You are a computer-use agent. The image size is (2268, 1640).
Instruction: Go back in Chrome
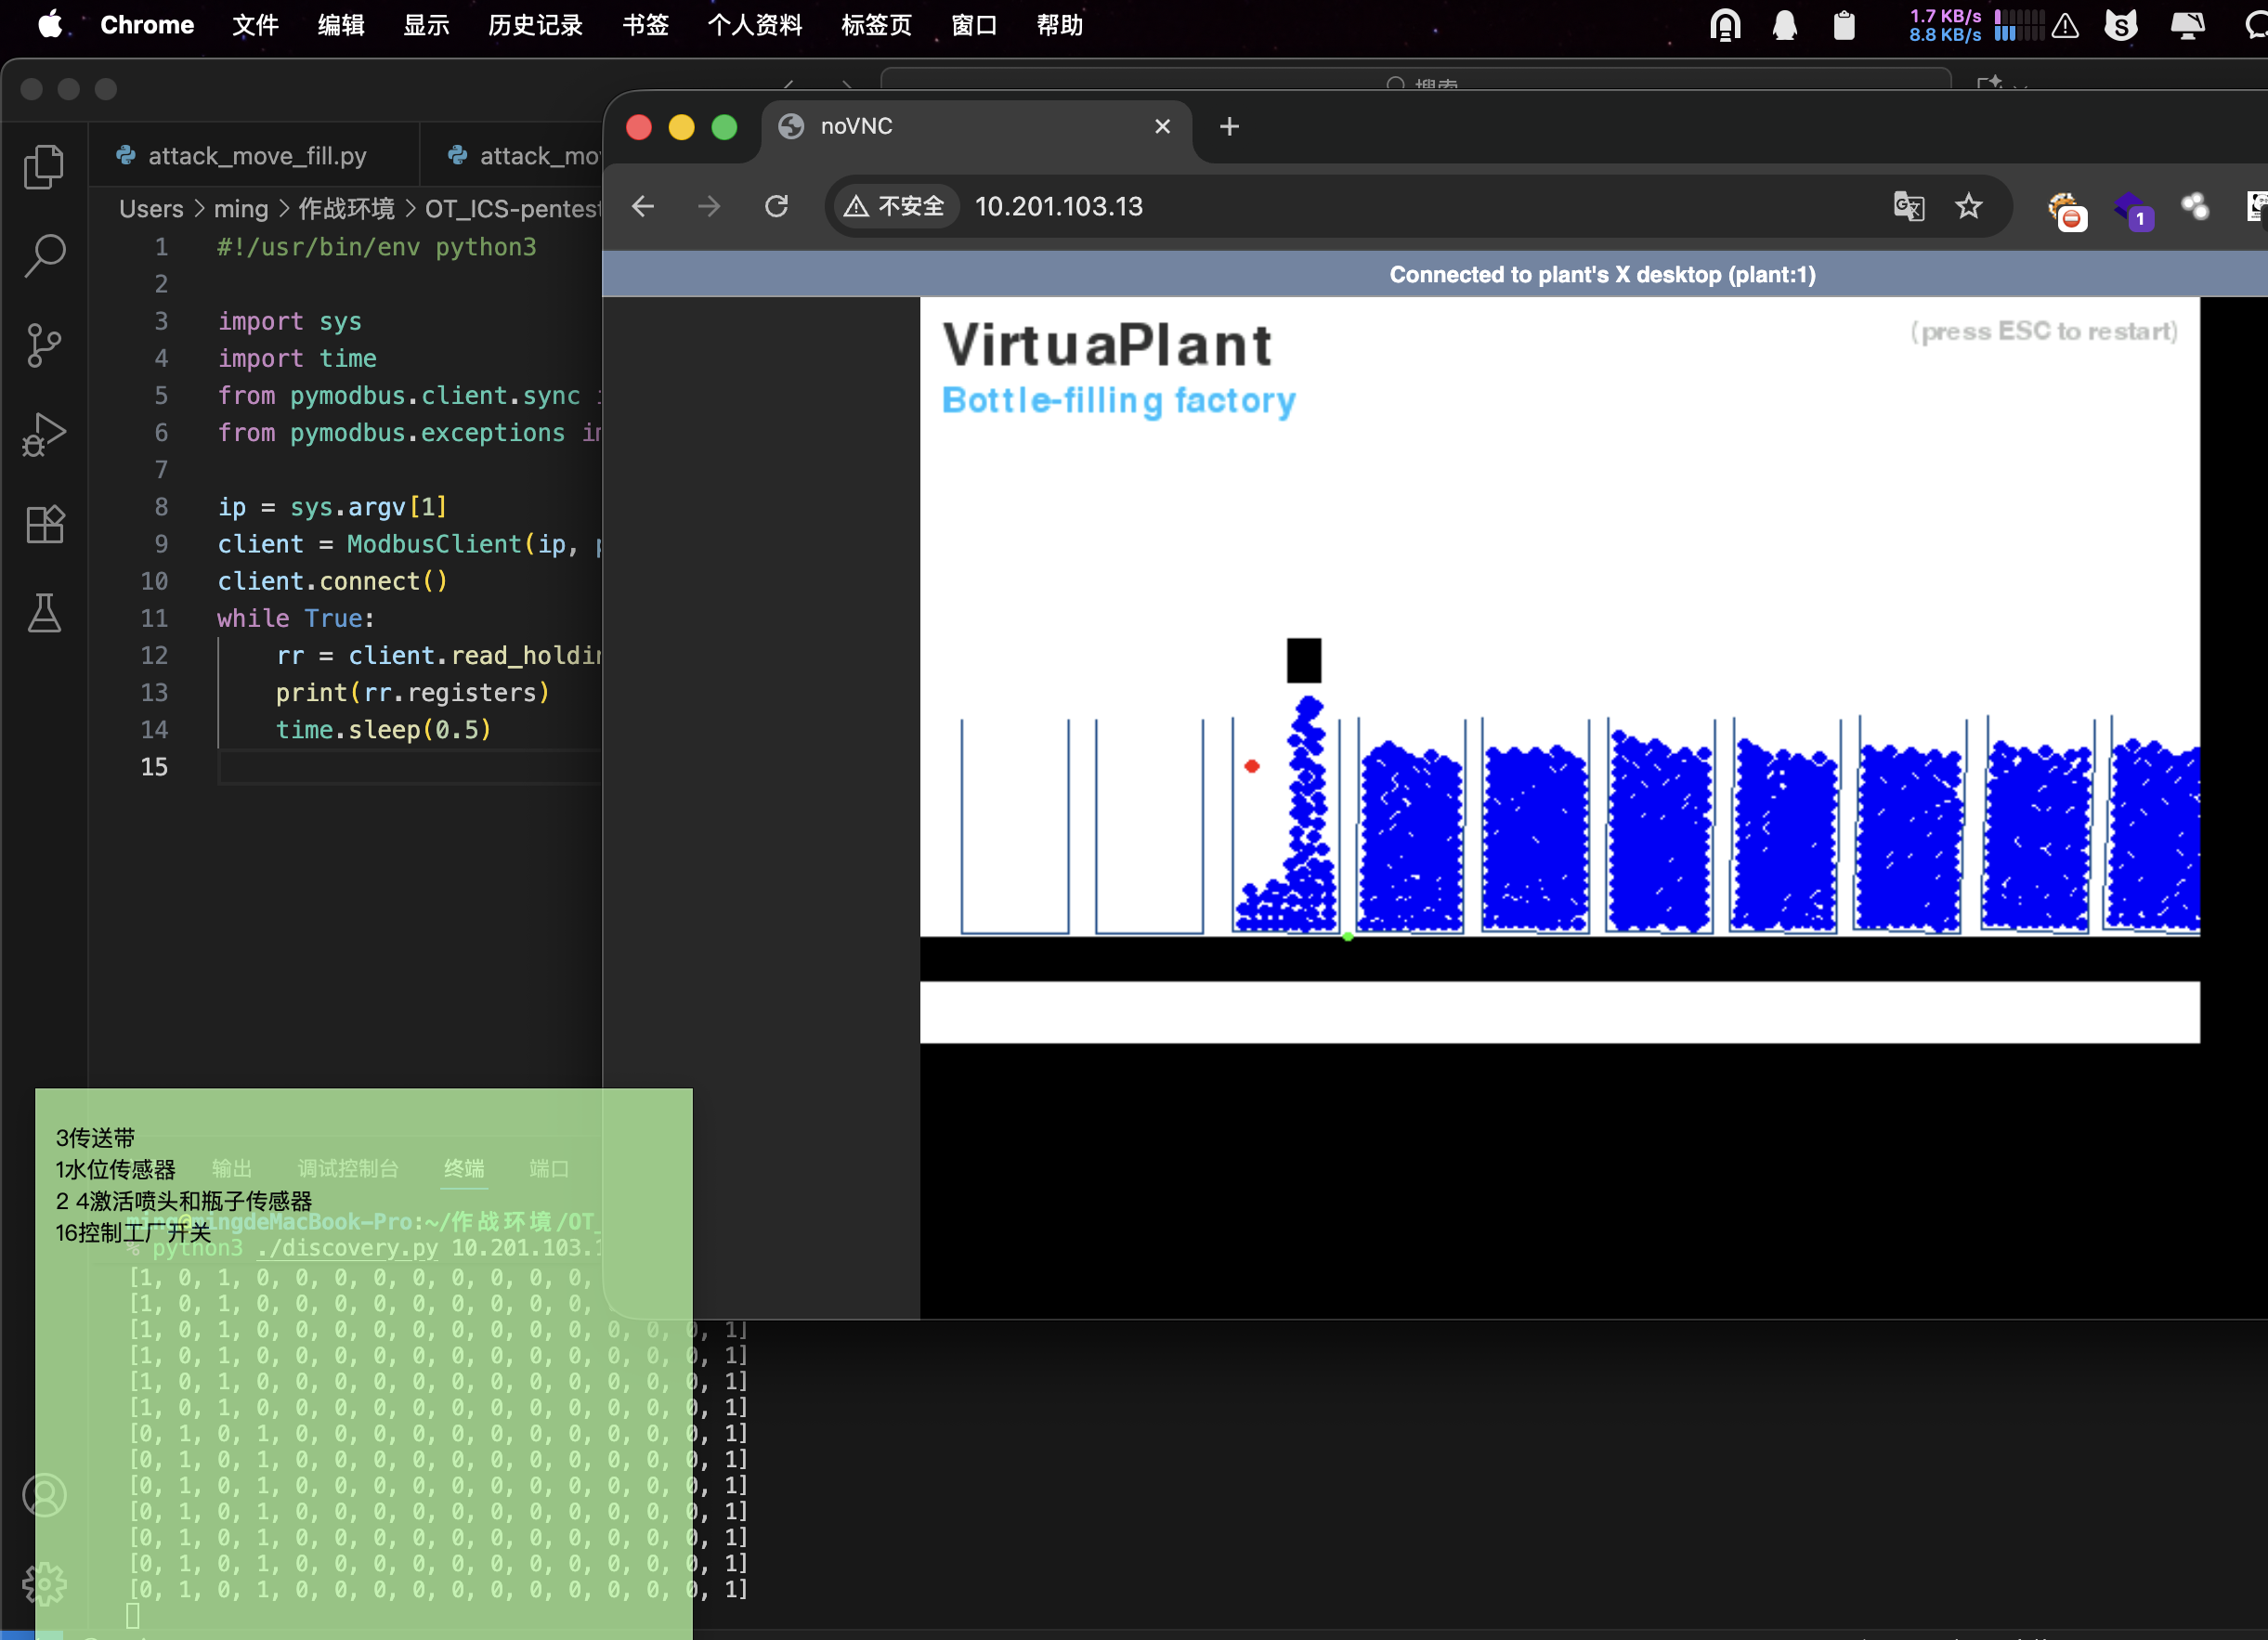[x=643, y=207]
